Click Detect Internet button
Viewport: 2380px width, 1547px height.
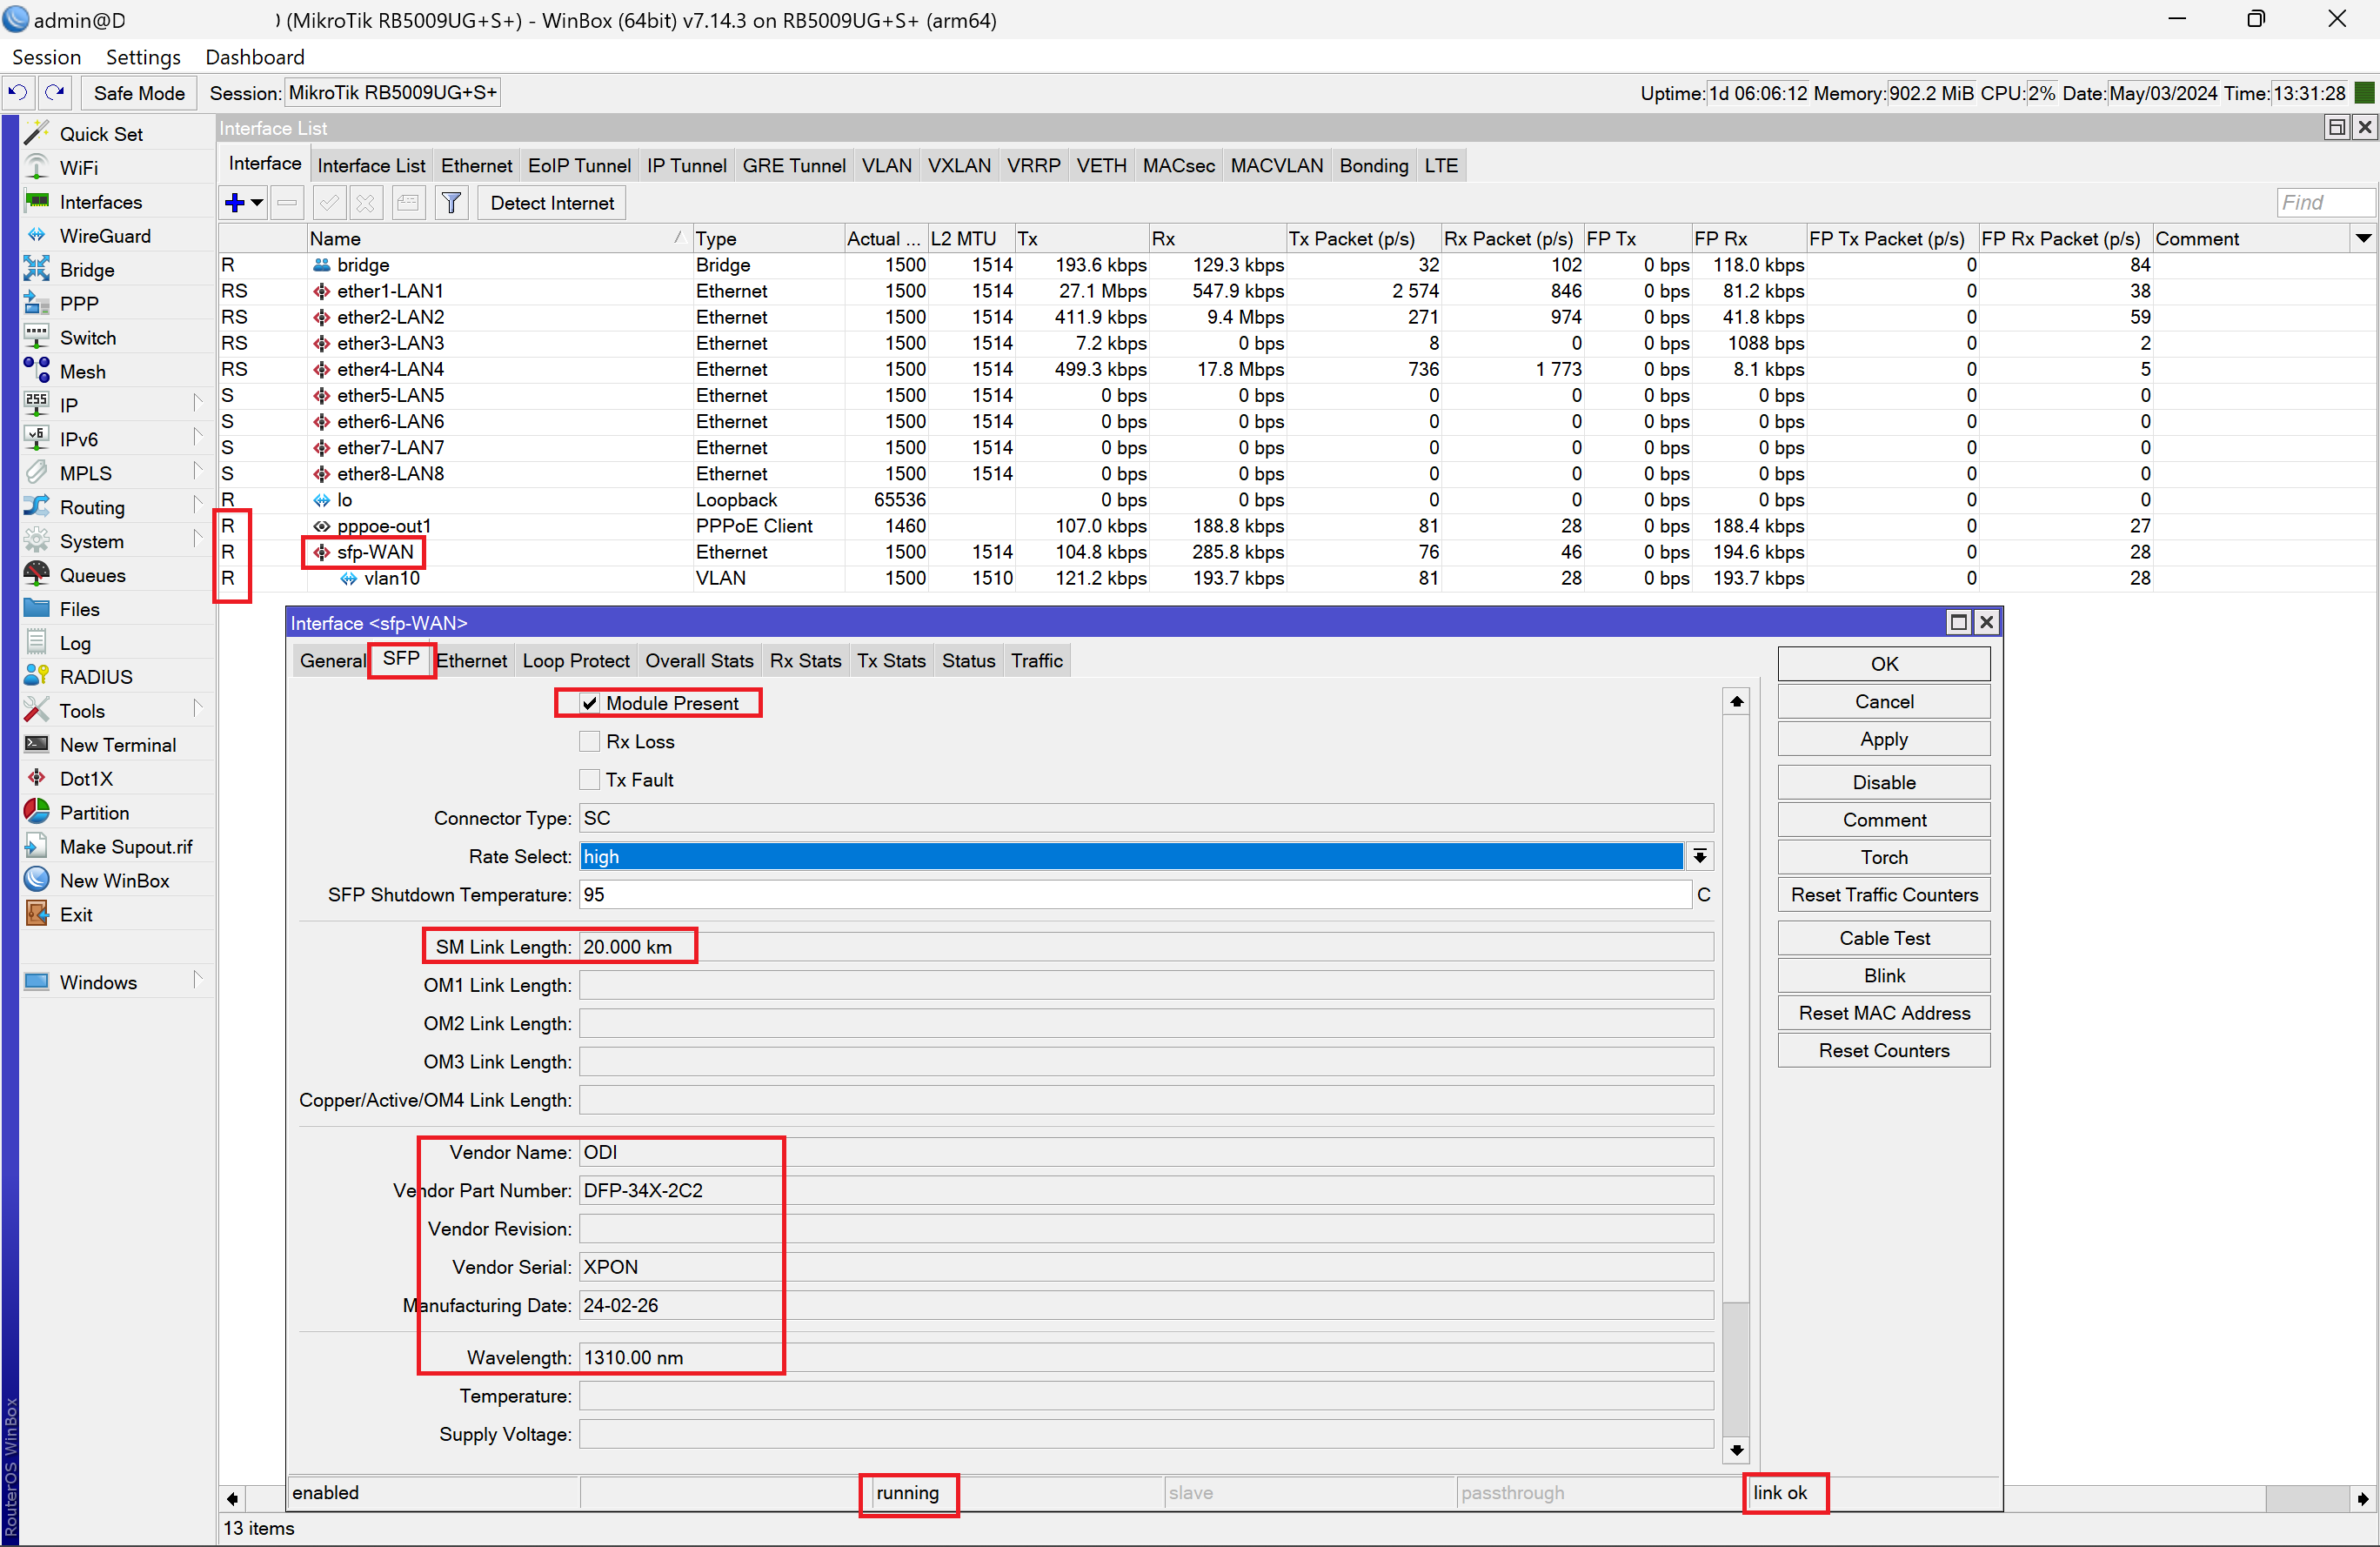click(552, 203)
